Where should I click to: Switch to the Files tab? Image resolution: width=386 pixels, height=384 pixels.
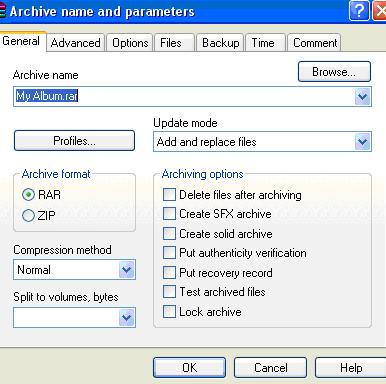click(174, 43)
